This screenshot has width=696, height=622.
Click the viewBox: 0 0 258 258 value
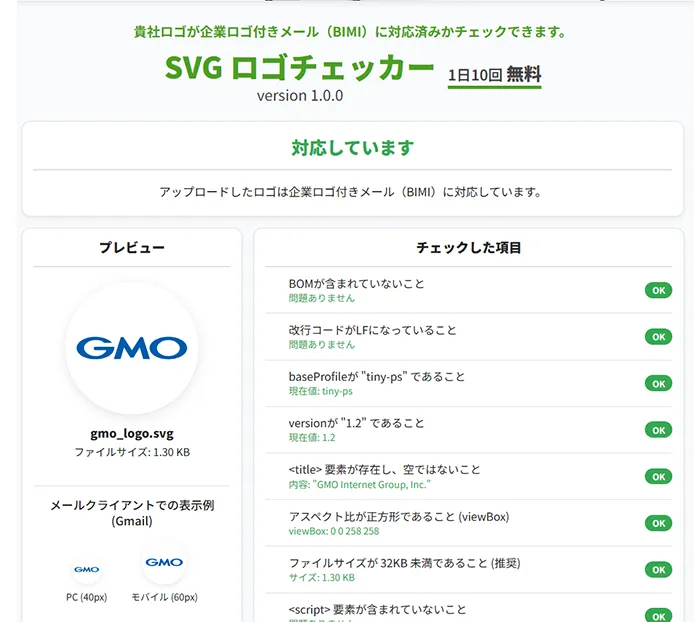[334, 531]
